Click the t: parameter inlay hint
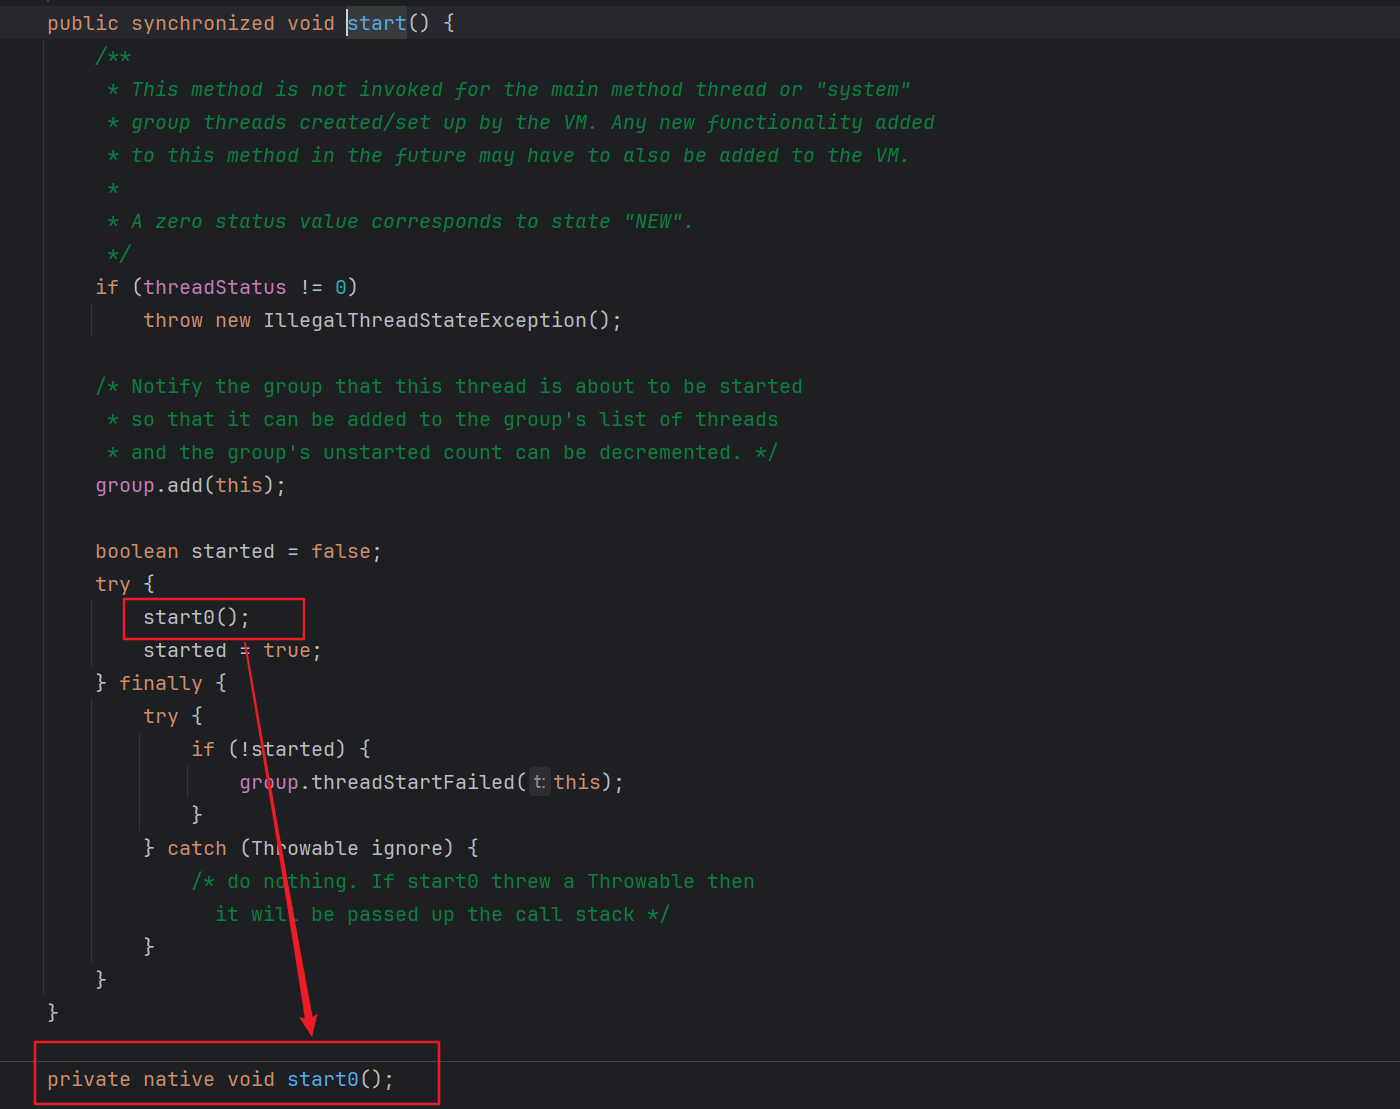This screenshot has width=1400, height=1109. 539,782
